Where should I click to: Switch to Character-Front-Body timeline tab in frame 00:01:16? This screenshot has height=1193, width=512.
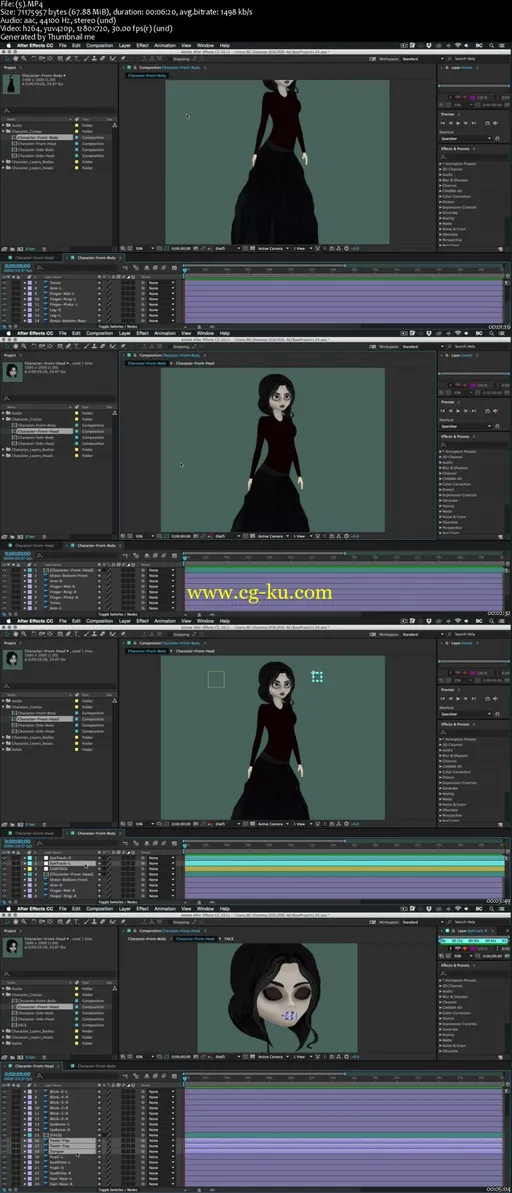96,258
